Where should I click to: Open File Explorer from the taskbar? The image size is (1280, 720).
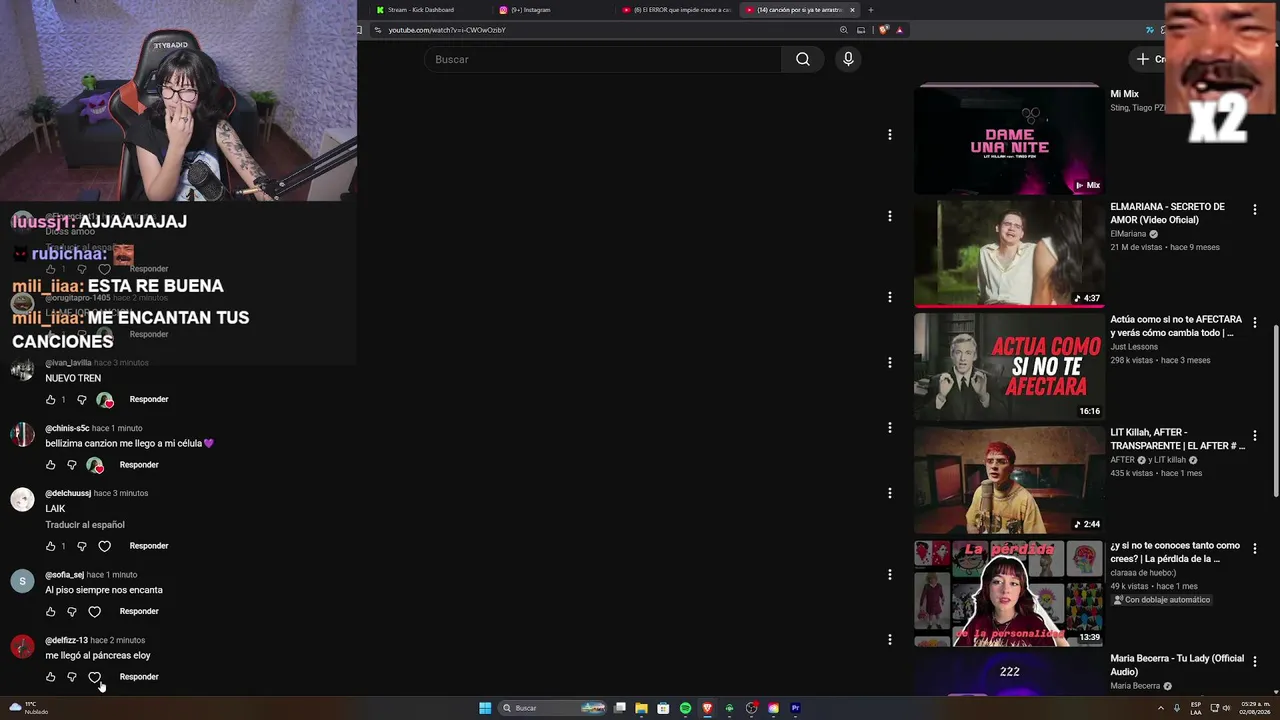click(641, 708)
